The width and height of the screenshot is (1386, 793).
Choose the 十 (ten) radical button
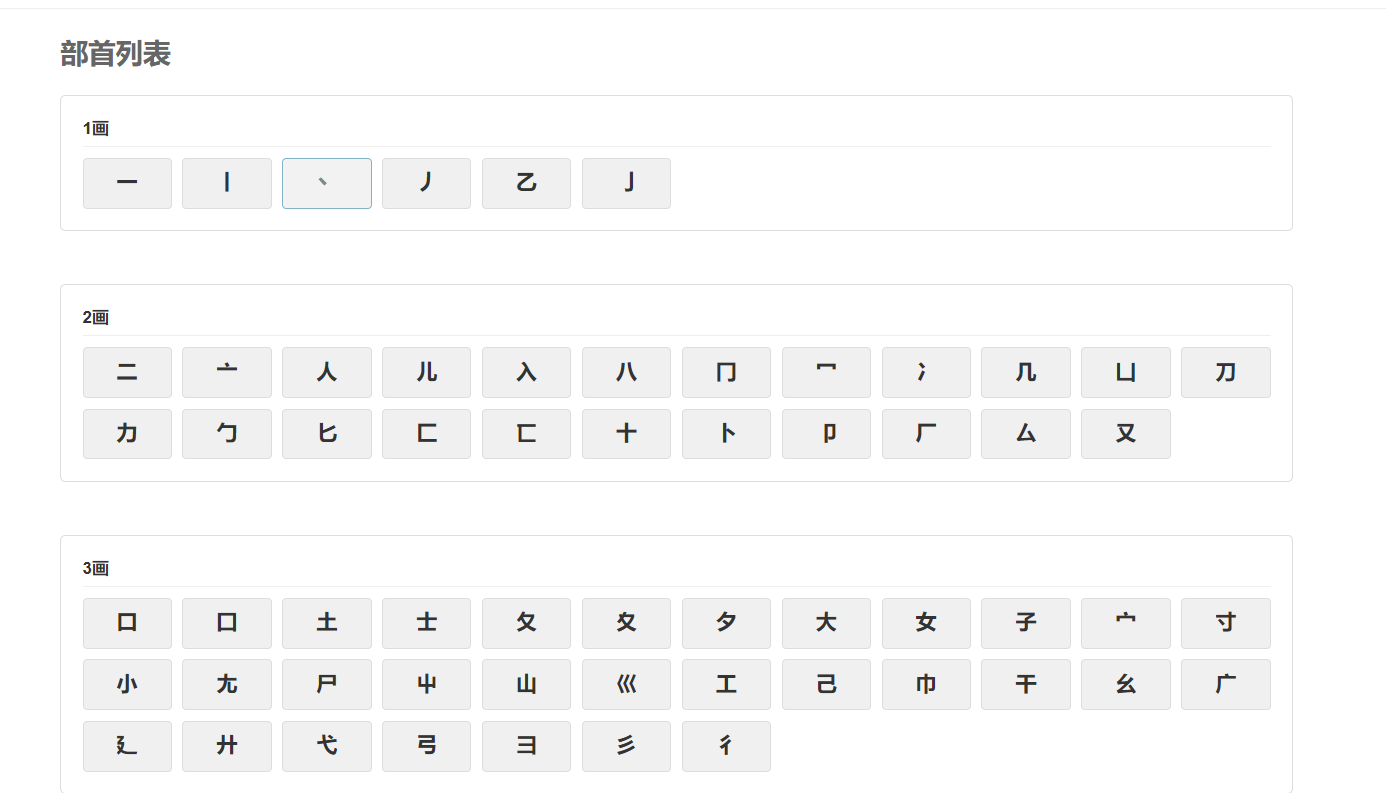pos(626,434)
